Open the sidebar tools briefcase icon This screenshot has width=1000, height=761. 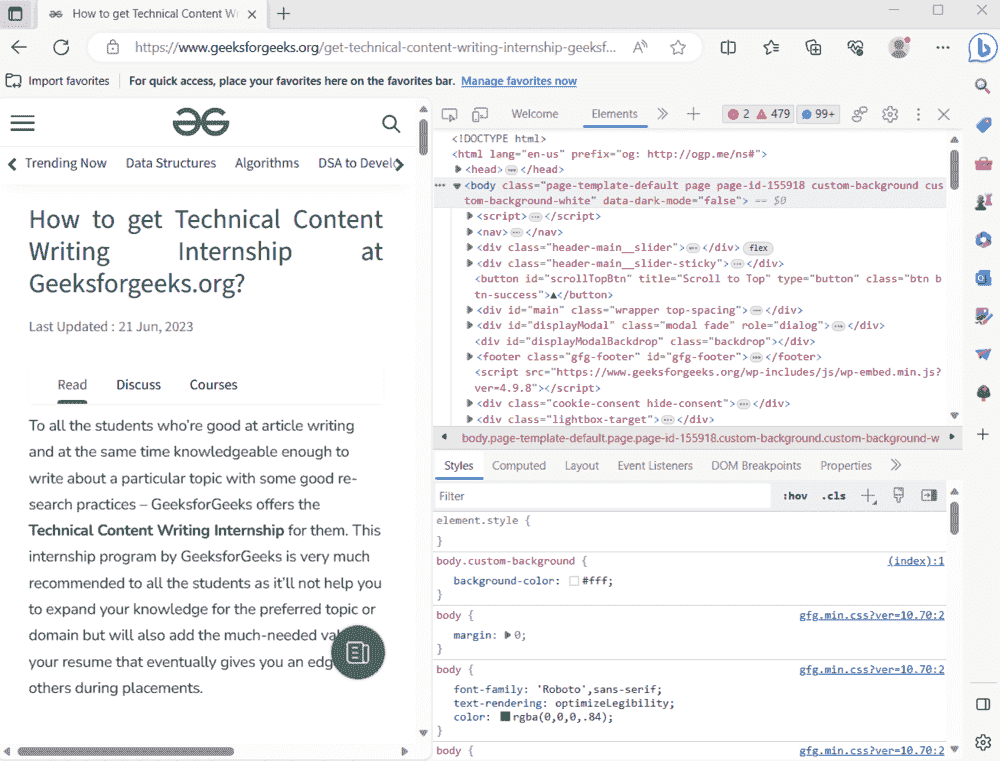(x=983, y=163)
